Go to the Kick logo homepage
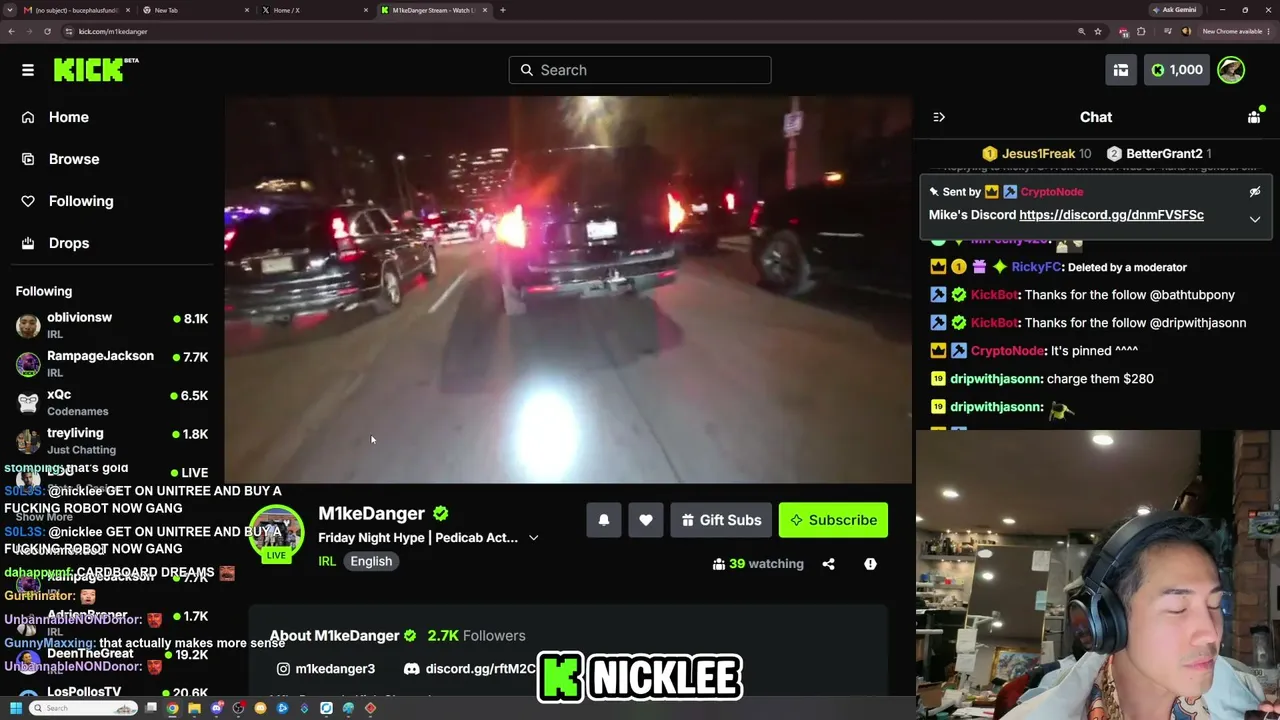 (96, 69)
